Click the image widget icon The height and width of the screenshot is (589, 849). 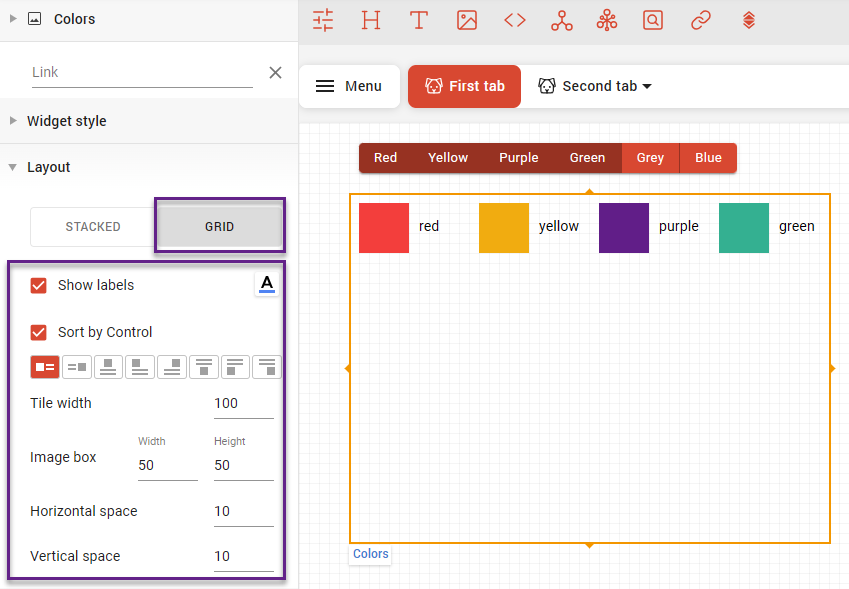pyautogui.click(x=467, y=20)
